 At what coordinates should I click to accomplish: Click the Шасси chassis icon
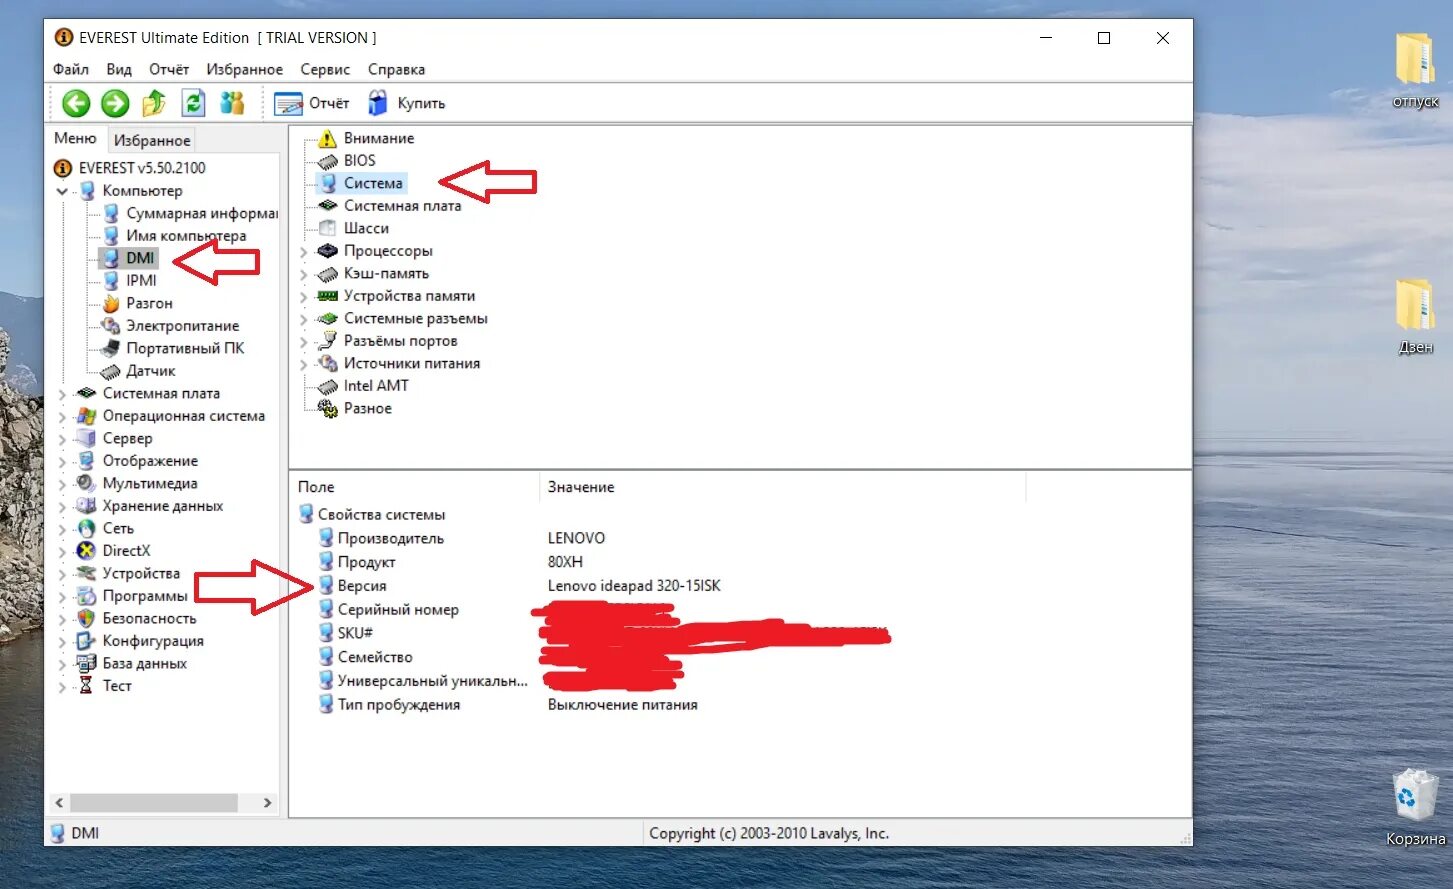pyautogui.click(x=328, y=228)
